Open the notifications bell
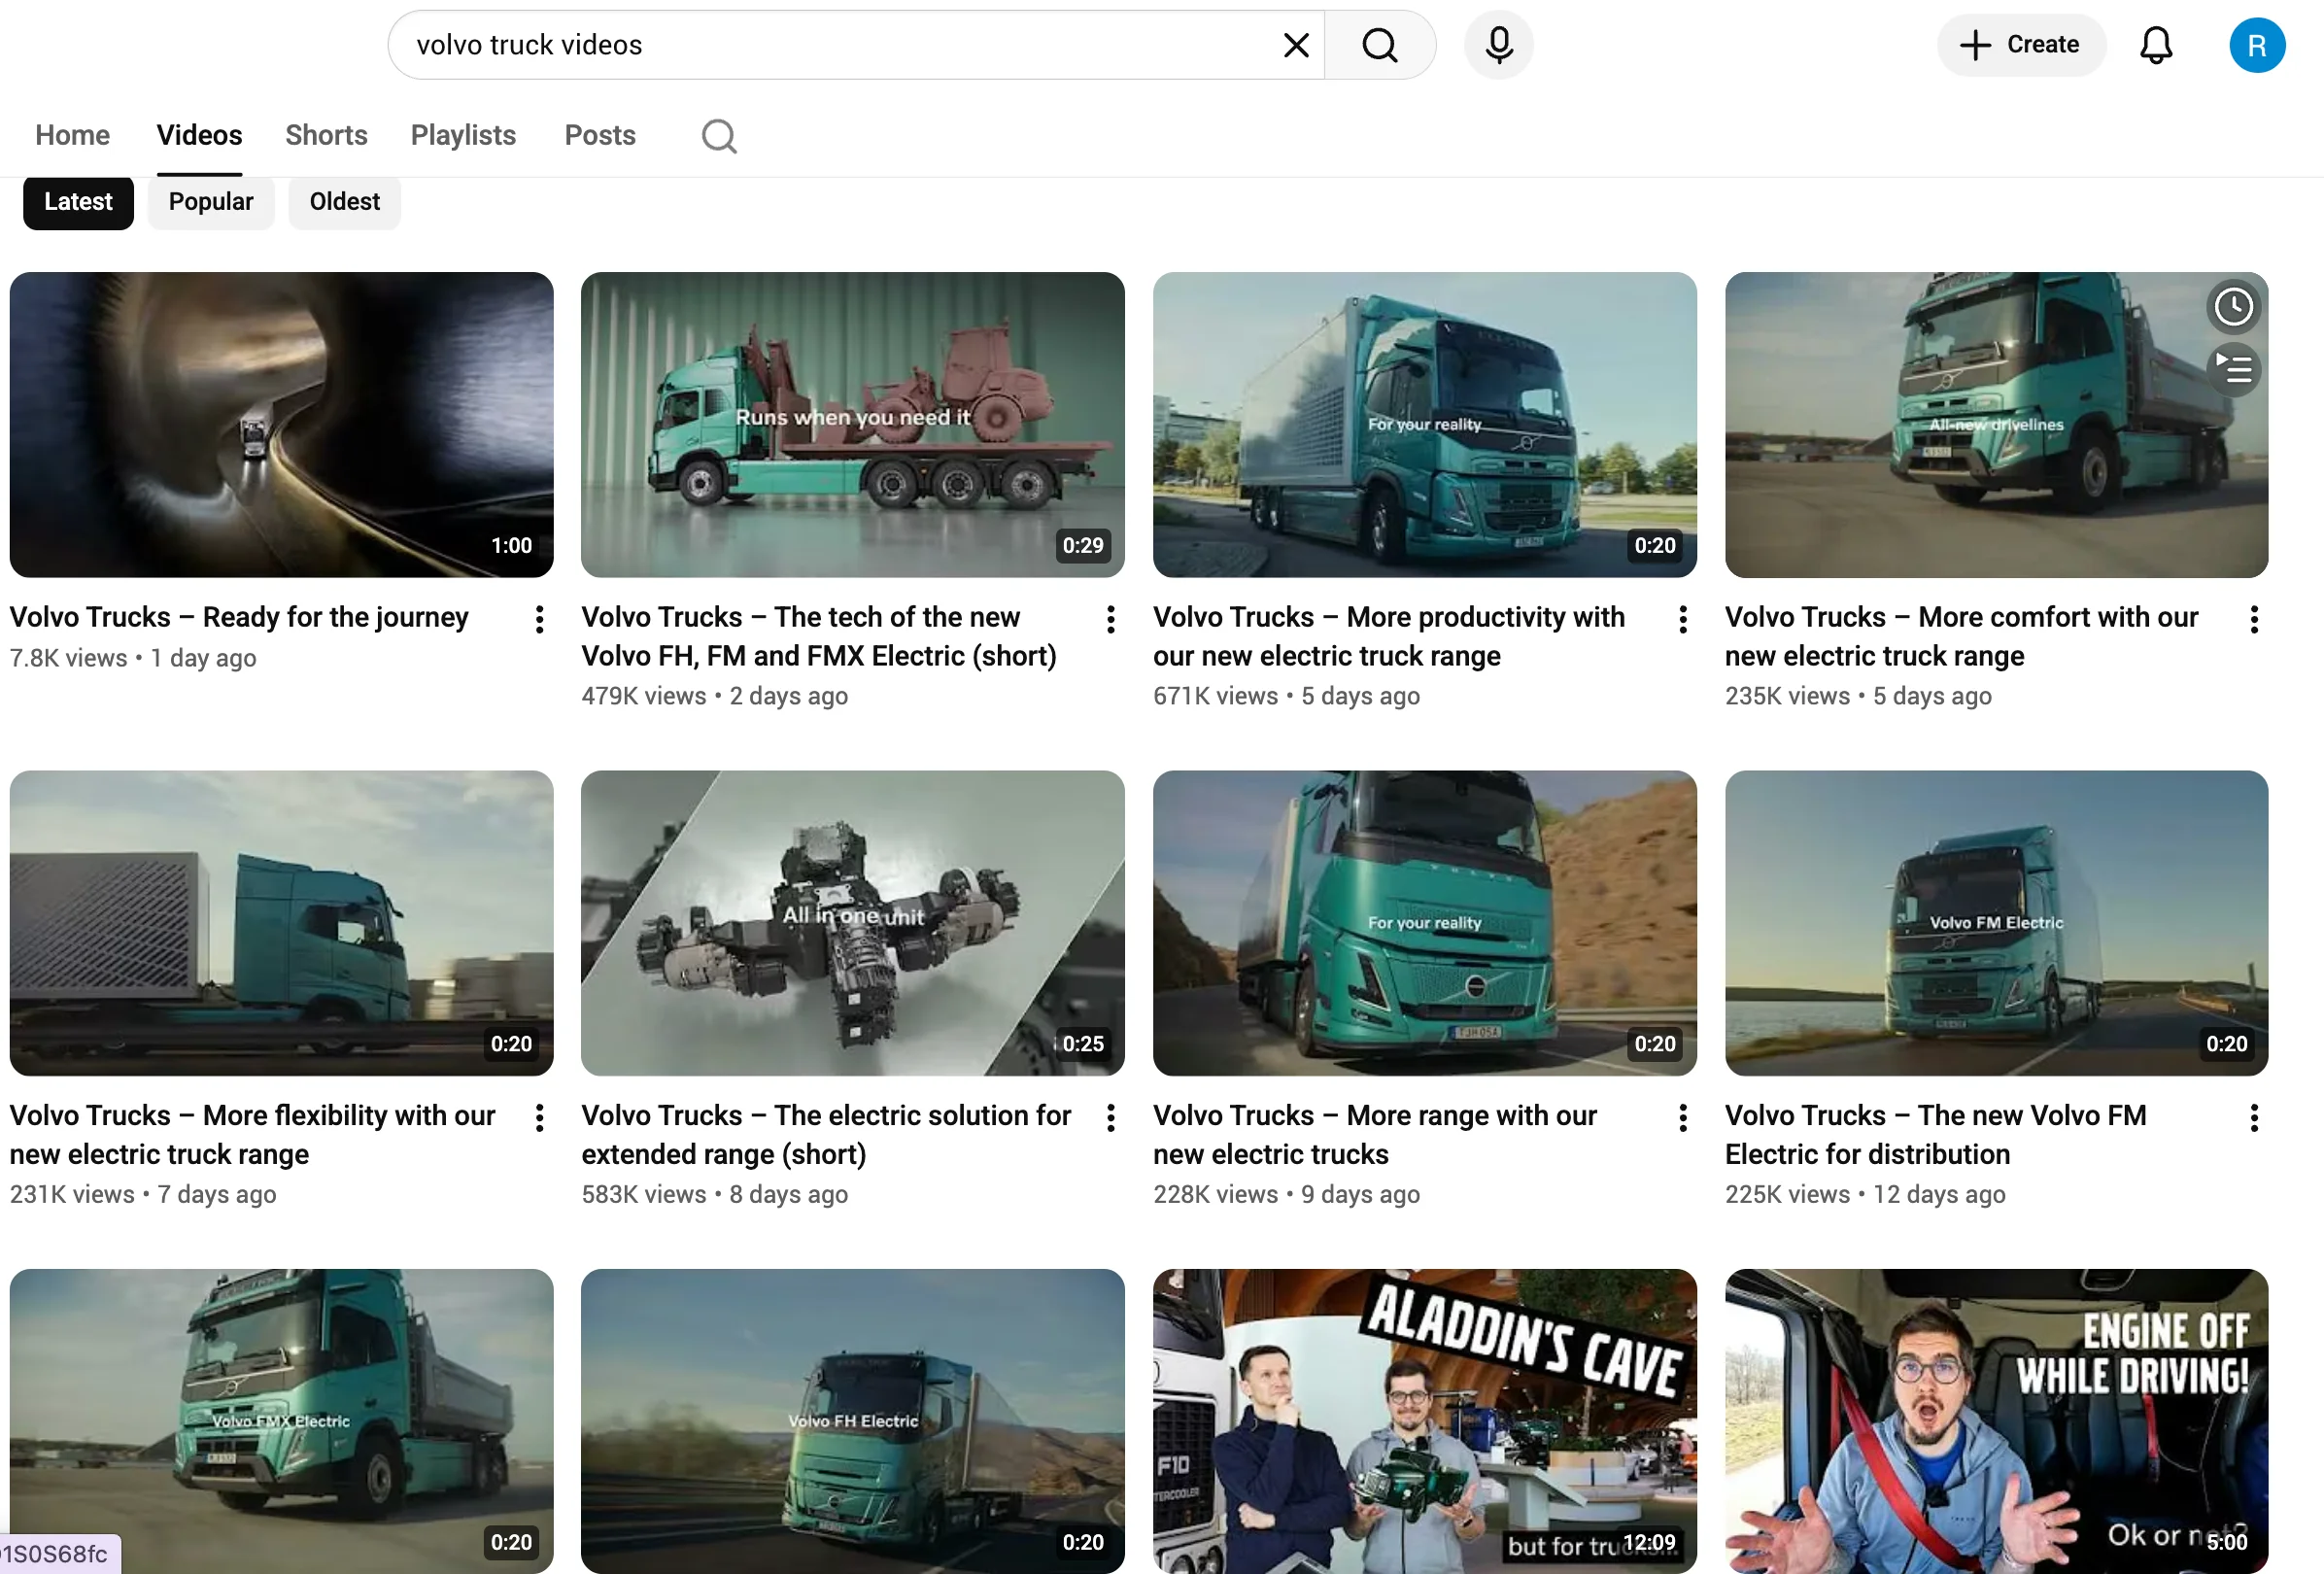 [2156, 45]
